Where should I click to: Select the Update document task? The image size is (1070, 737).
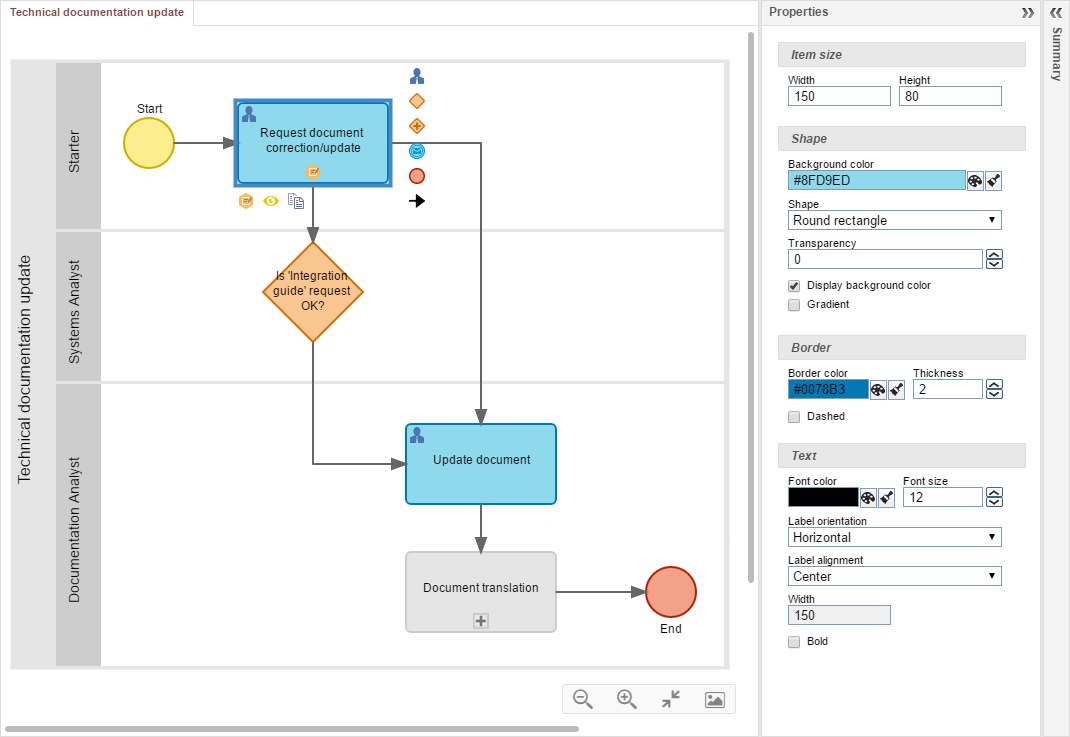coord(481,464)
